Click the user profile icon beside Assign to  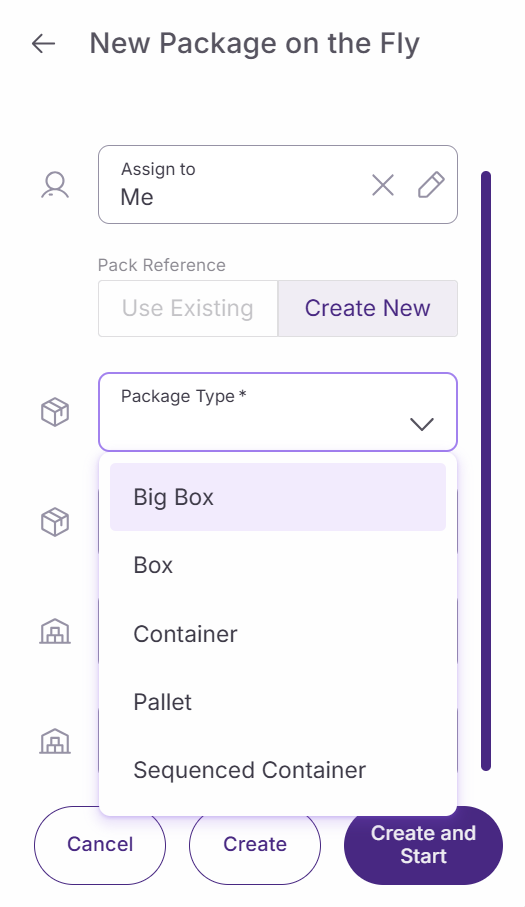click(x=55, y=185)
